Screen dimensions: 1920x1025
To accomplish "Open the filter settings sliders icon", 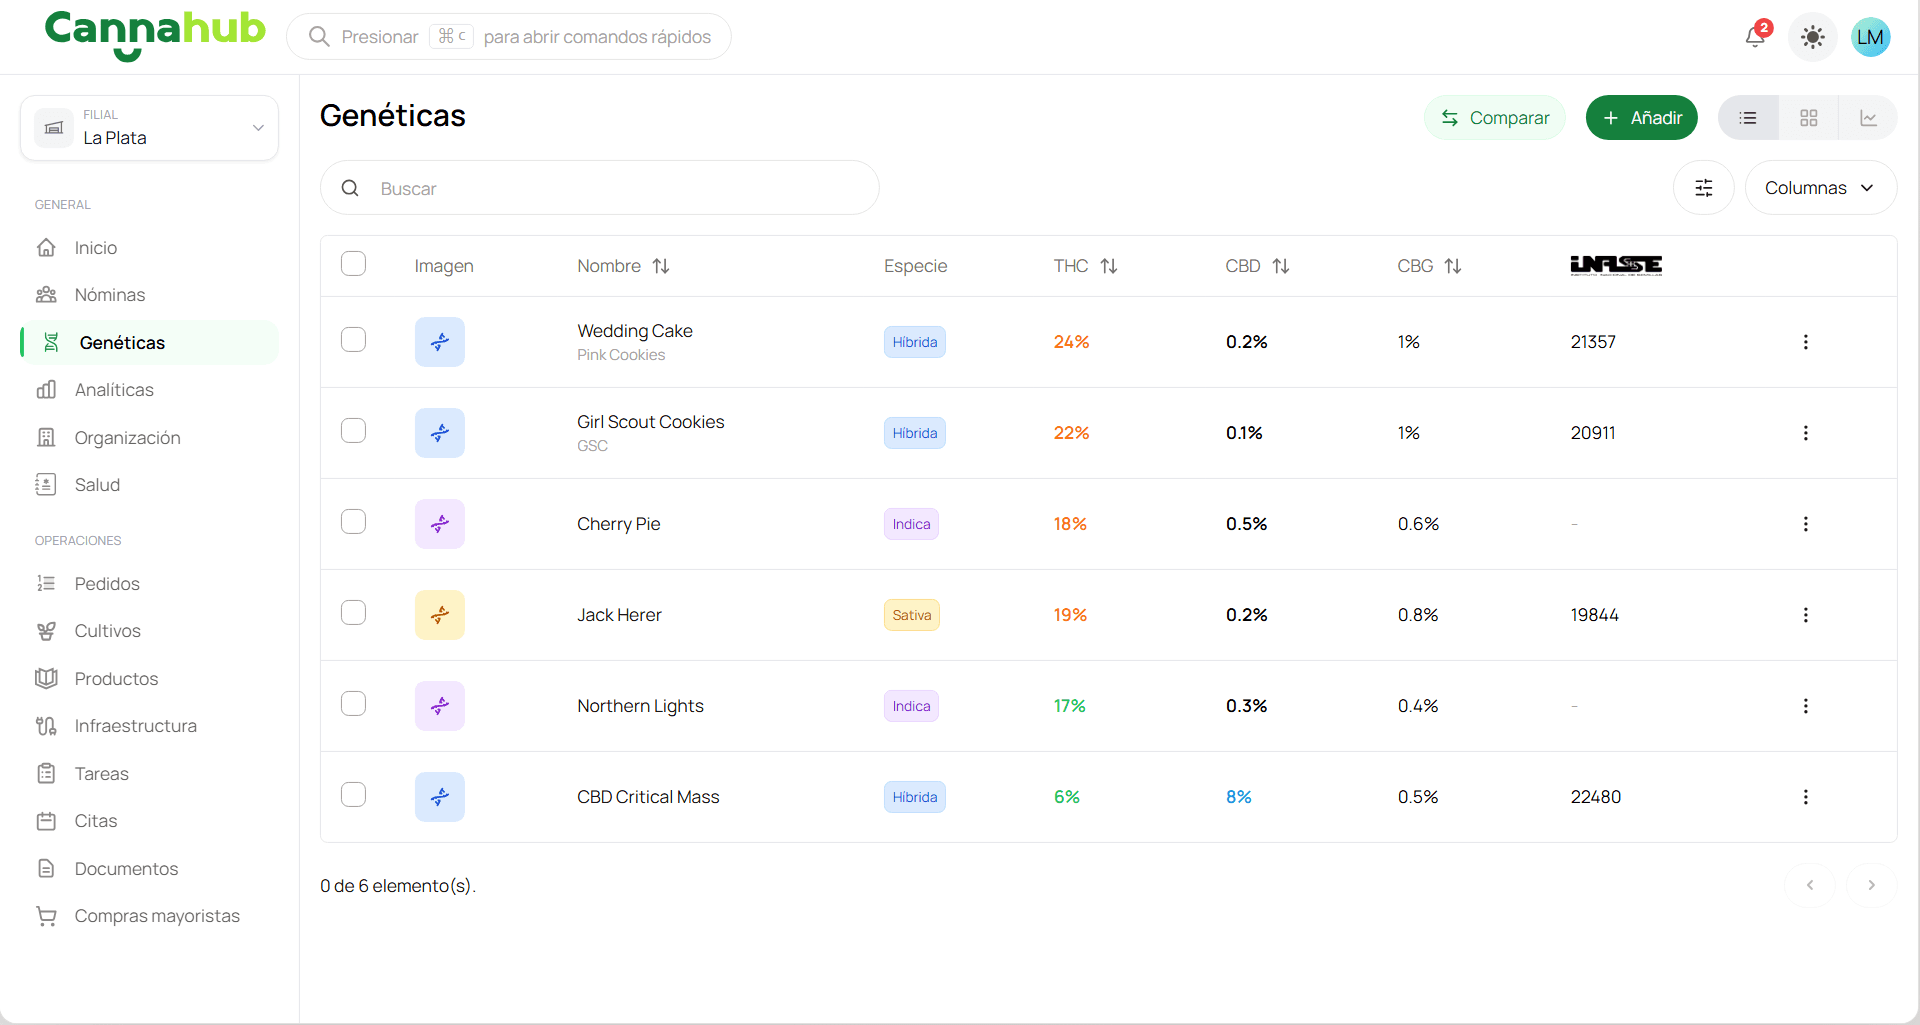I will (x=1704, y=188).
